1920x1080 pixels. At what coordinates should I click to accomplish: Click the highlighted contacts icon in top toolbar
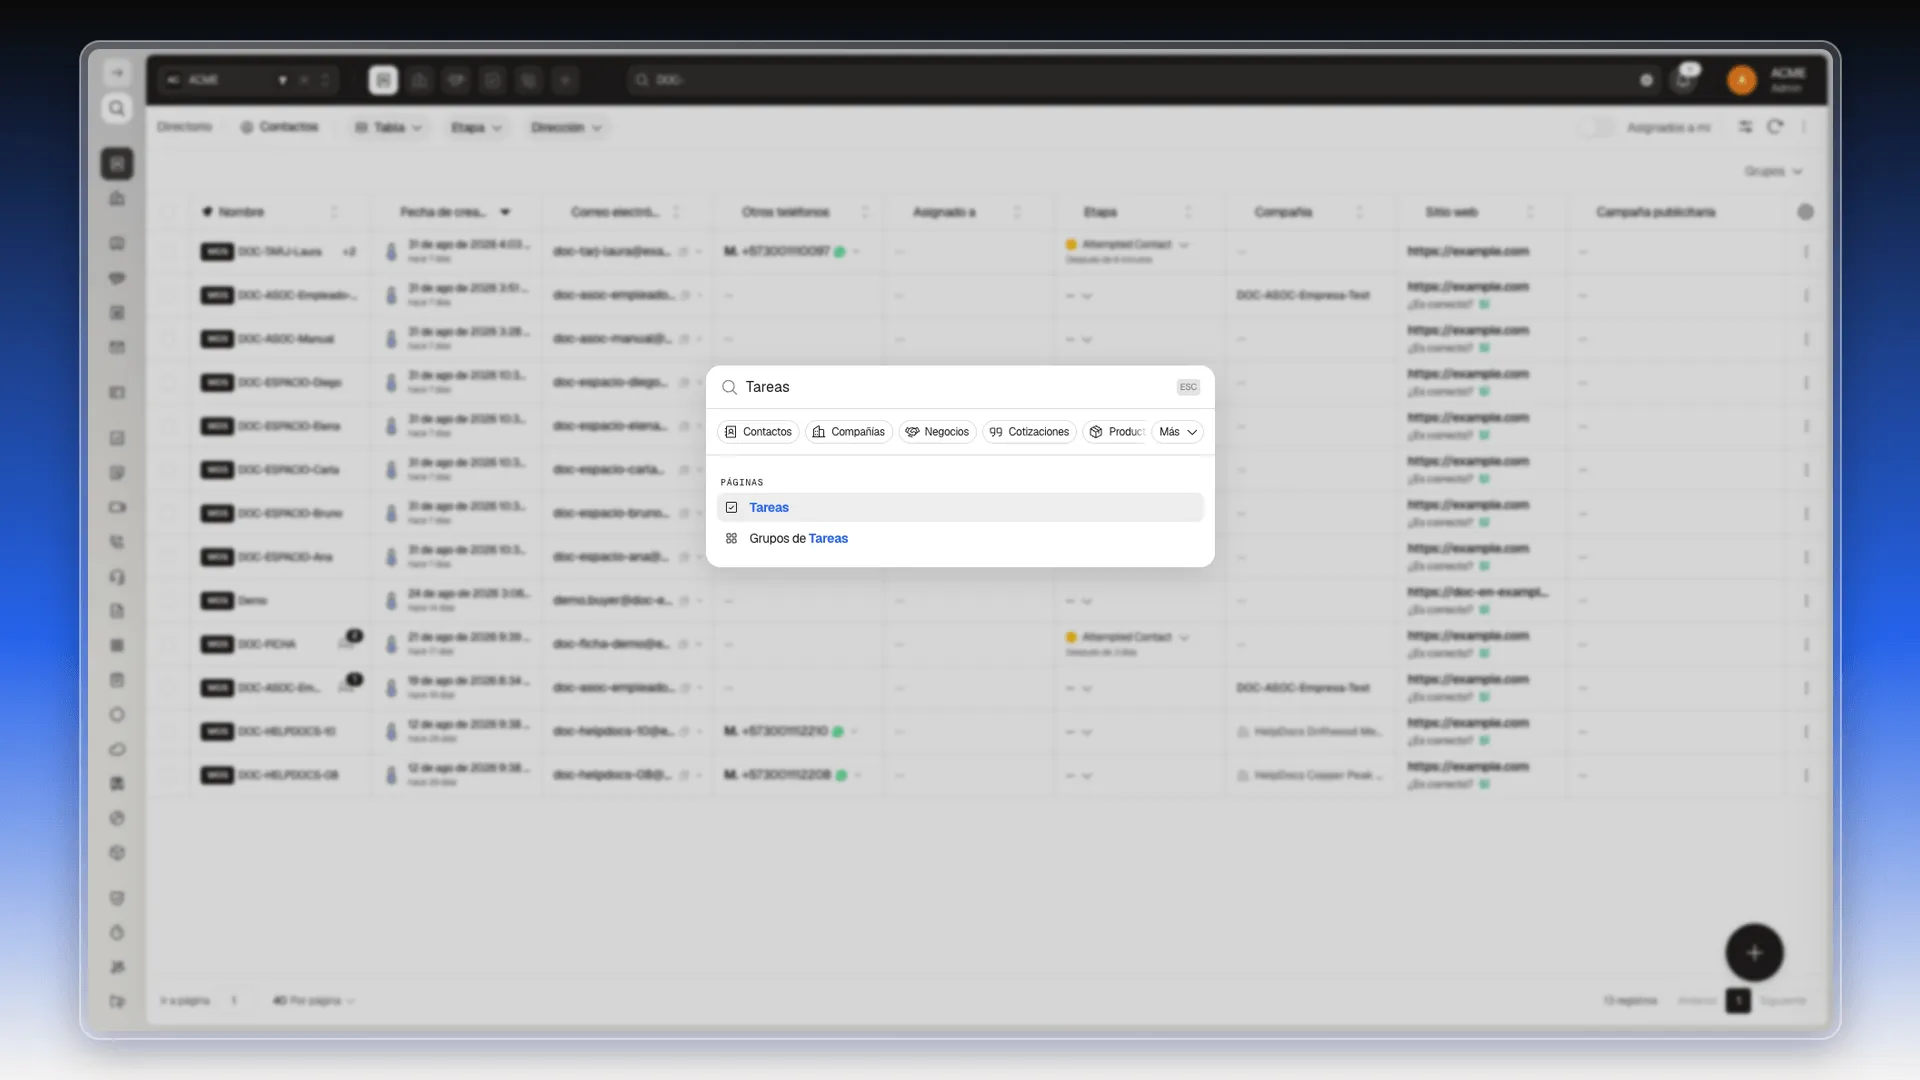pos(383,80)
